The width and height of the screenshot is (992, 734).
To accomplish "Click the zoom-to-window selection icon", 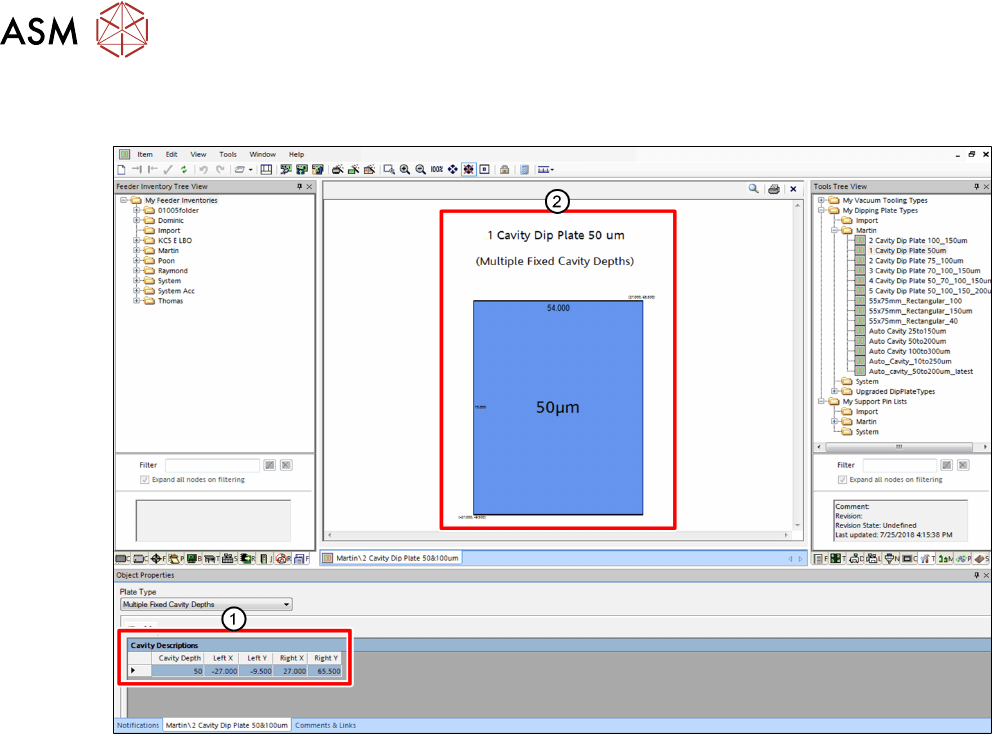I will point(389,170).
